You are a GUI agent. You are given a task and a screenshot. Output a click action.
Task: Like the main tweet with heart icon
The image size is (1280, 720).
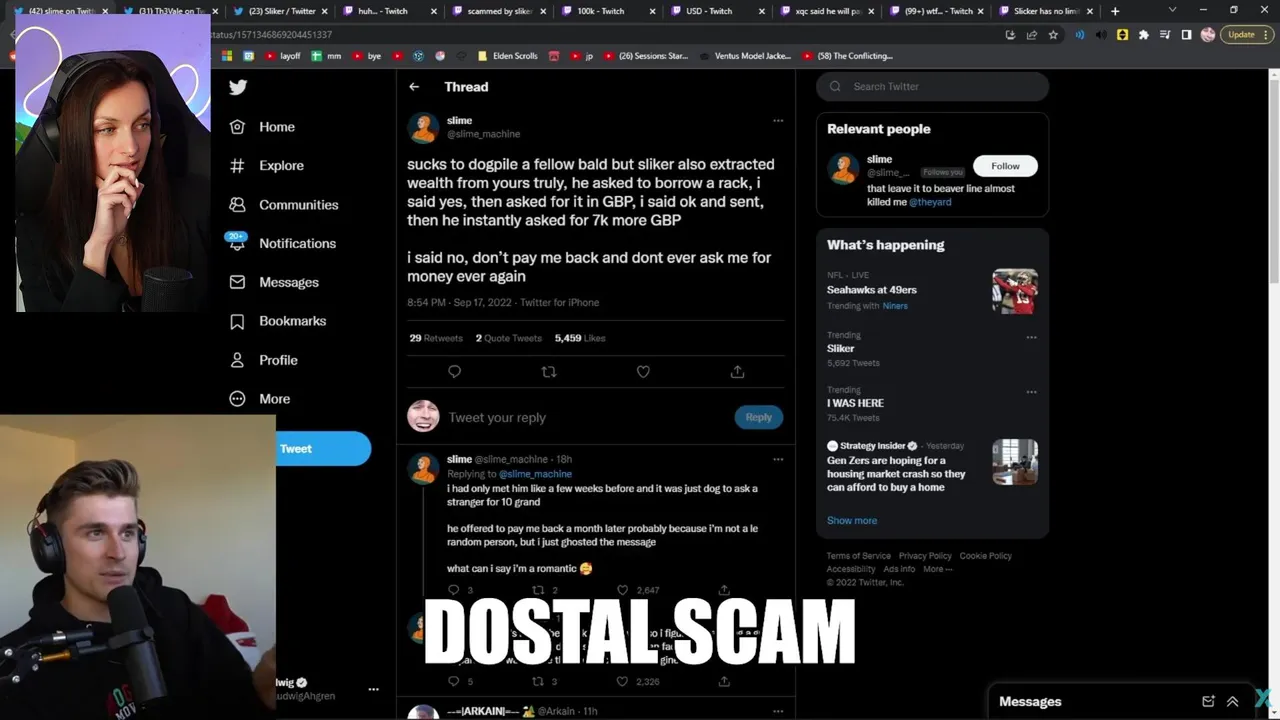click(643, 372)
